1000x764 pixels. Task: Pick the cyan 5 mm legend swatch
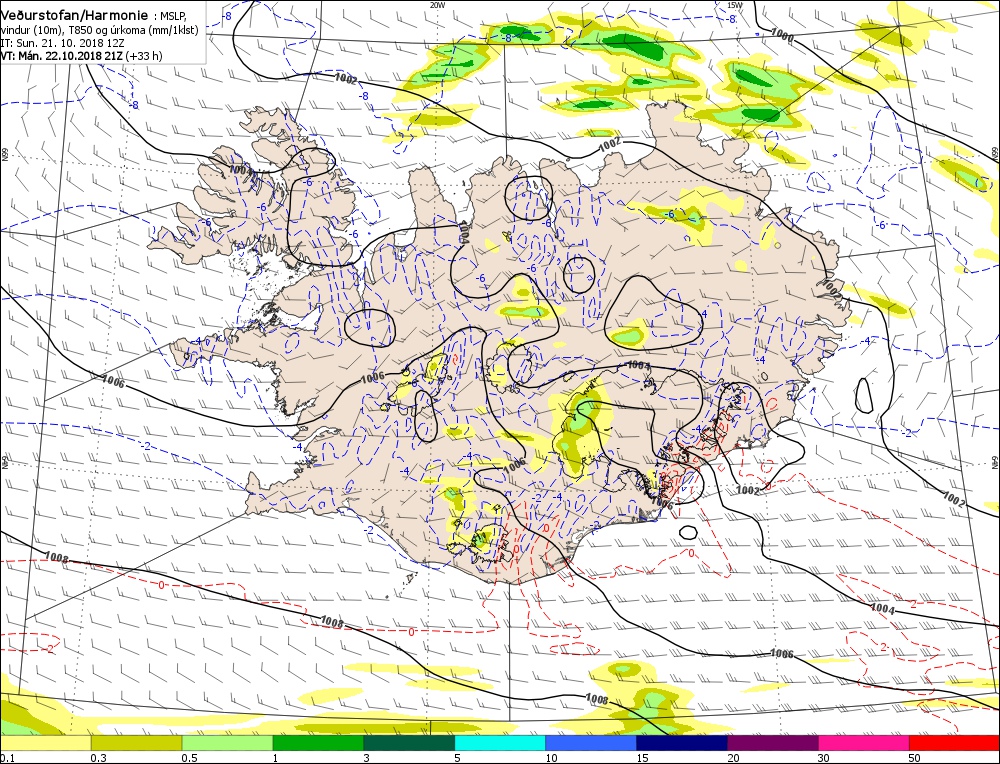click(x=500, y=743)
